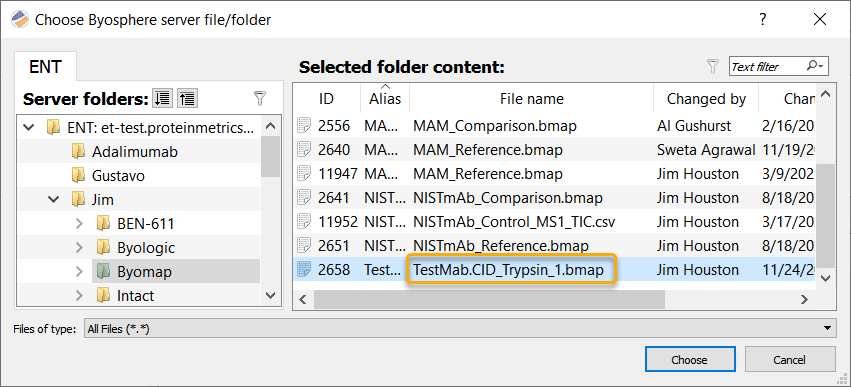
Task: Click the horizontal scrollbar of file list
Action: point(554,299)
